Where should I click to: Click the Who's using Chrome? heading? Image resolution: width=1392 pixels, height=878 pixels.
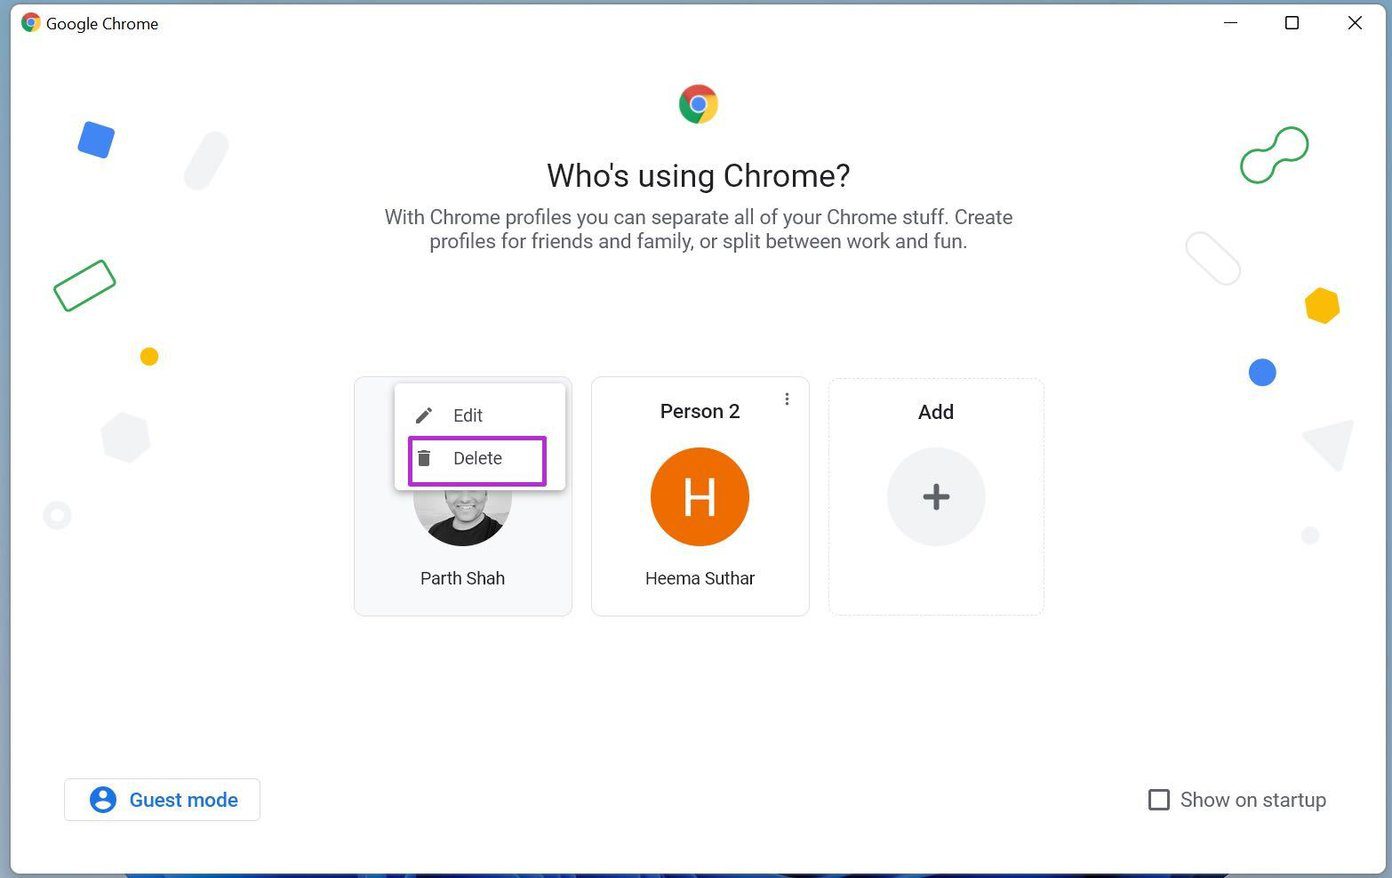[x=698, y=176]
